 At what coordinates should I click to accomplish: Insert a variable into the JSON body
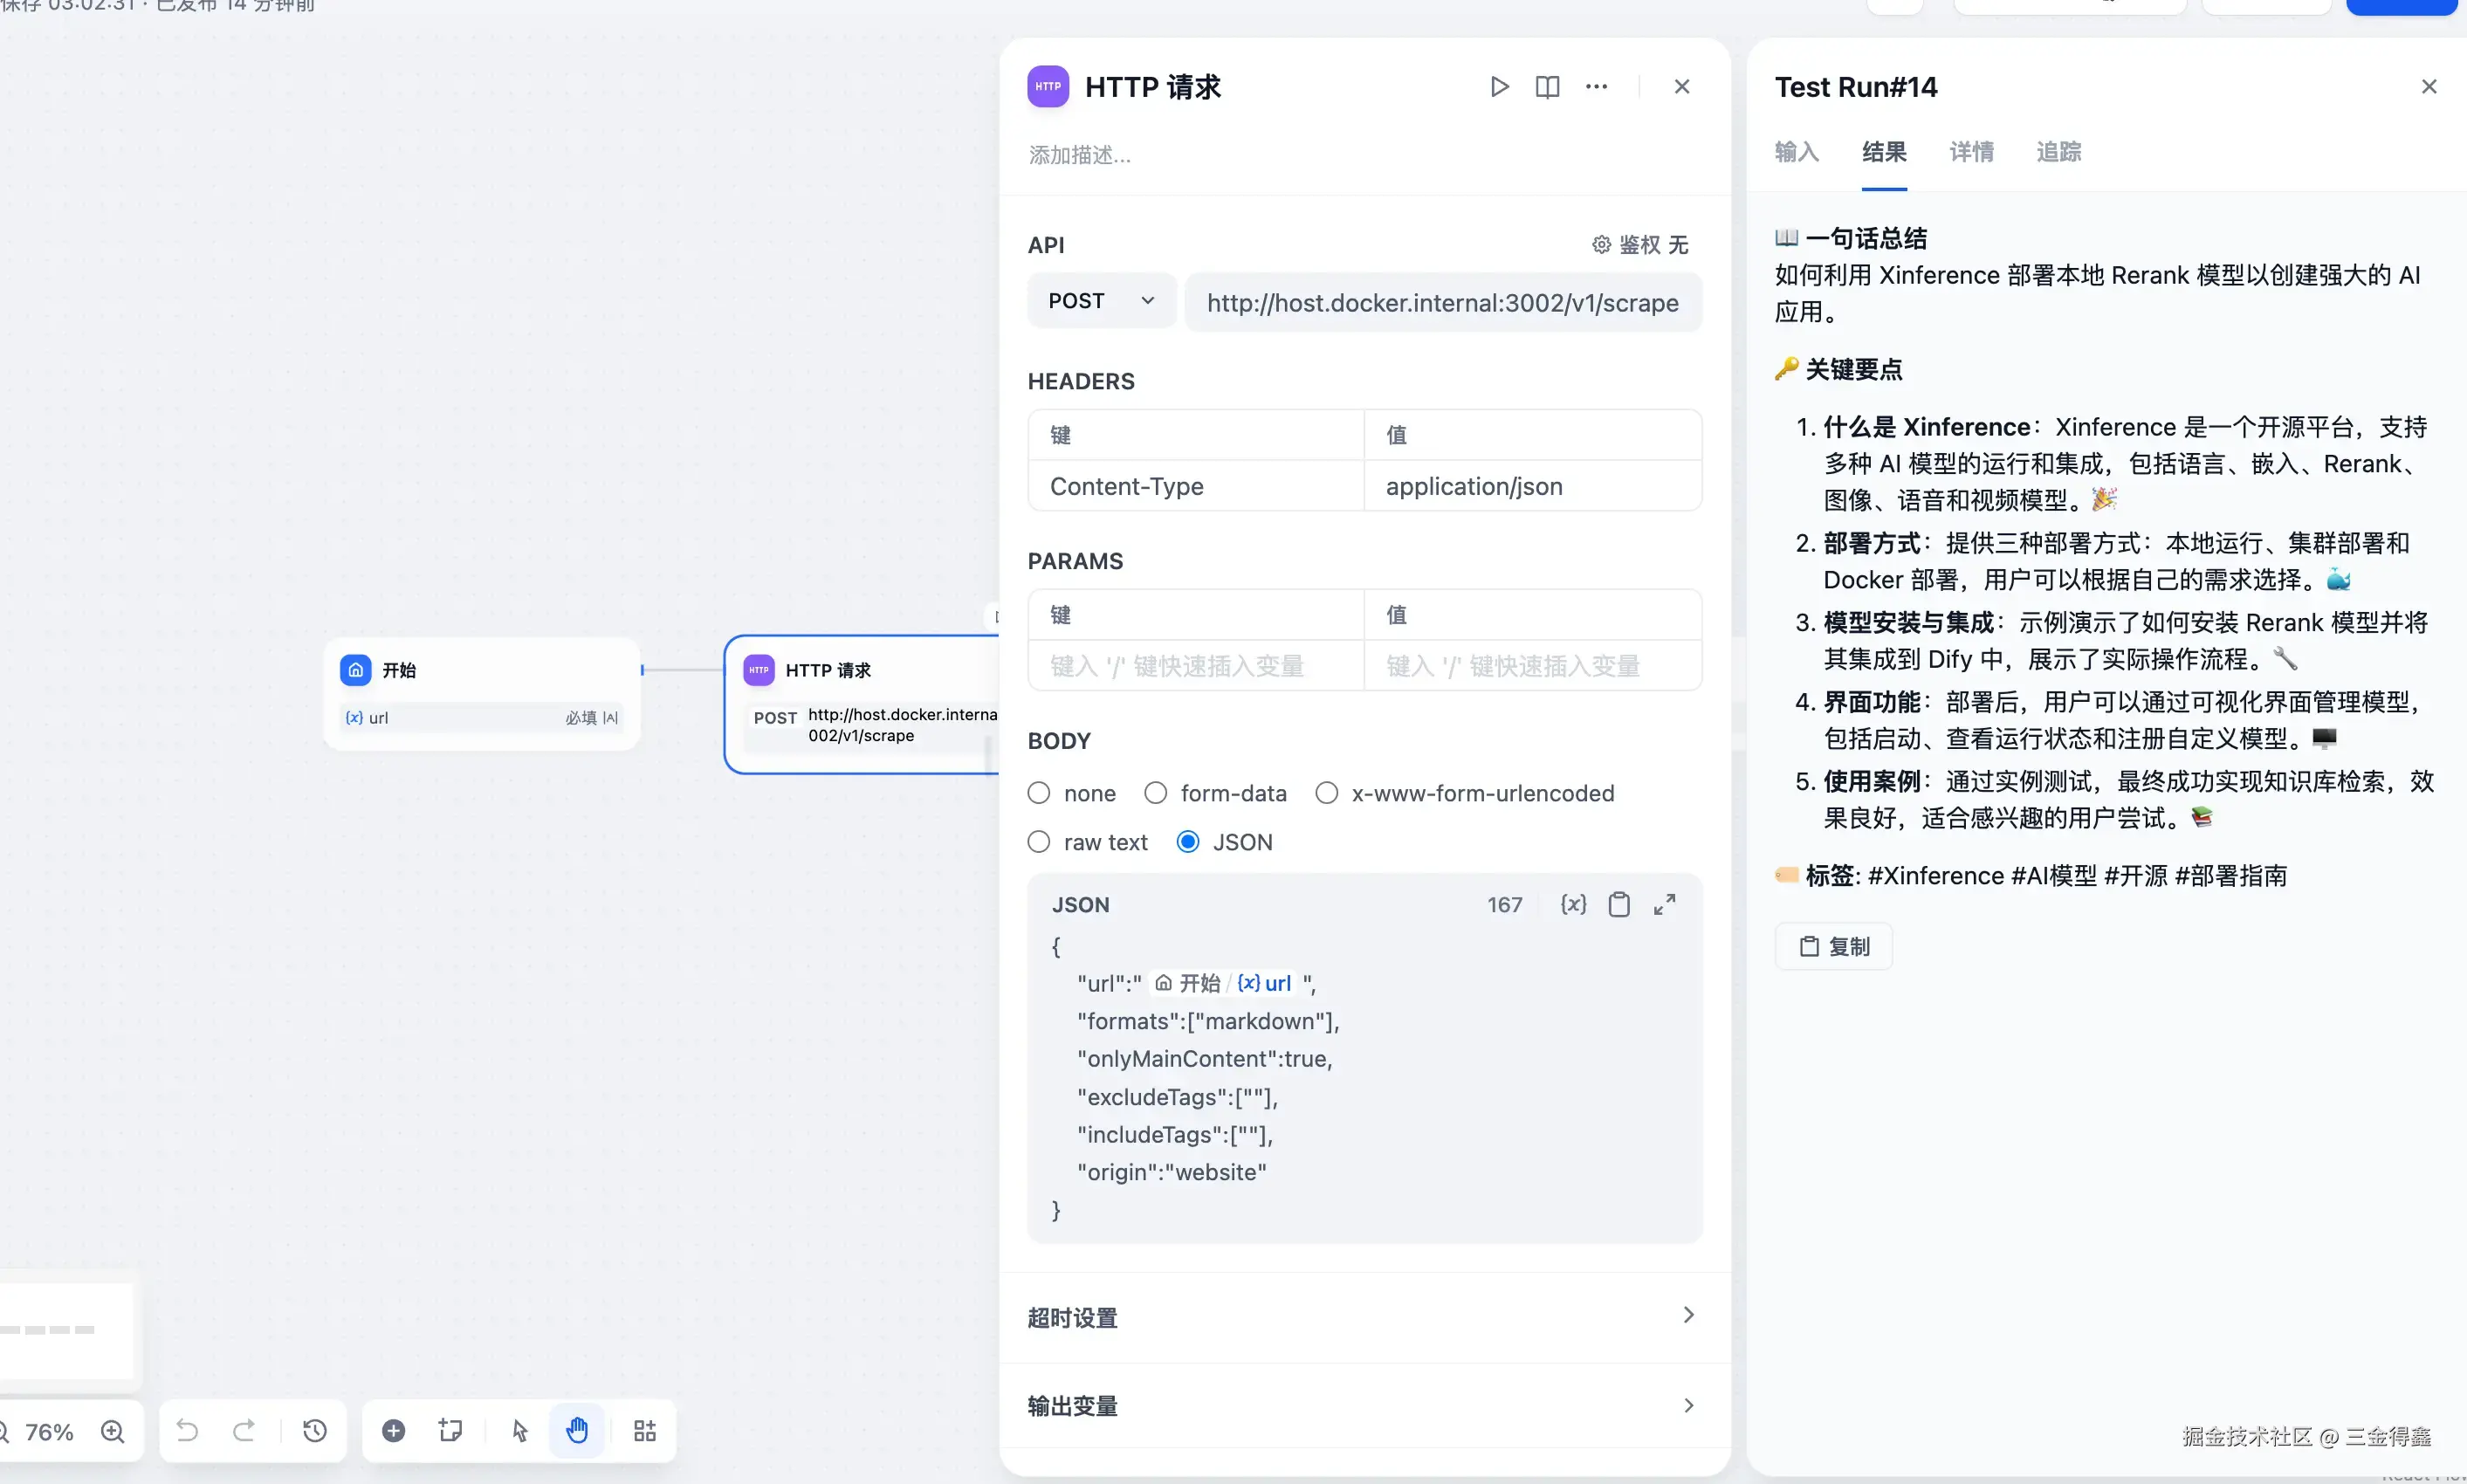(1573, 904)
